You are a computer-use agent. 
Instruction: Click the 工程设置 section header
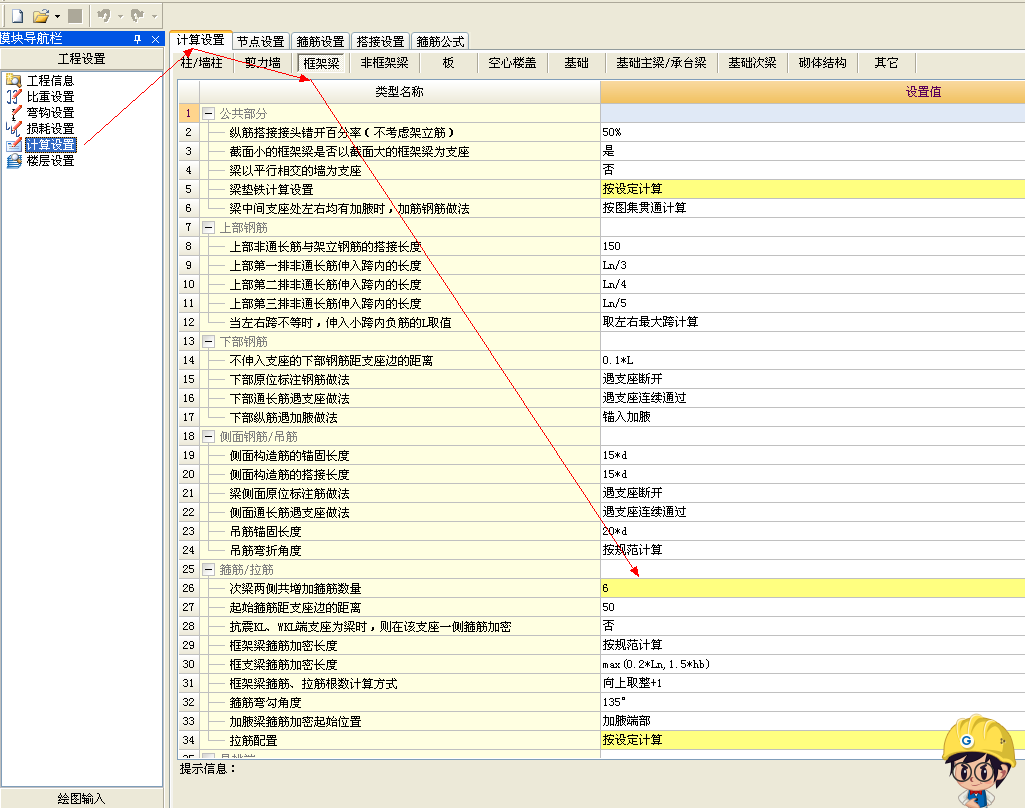82,59
